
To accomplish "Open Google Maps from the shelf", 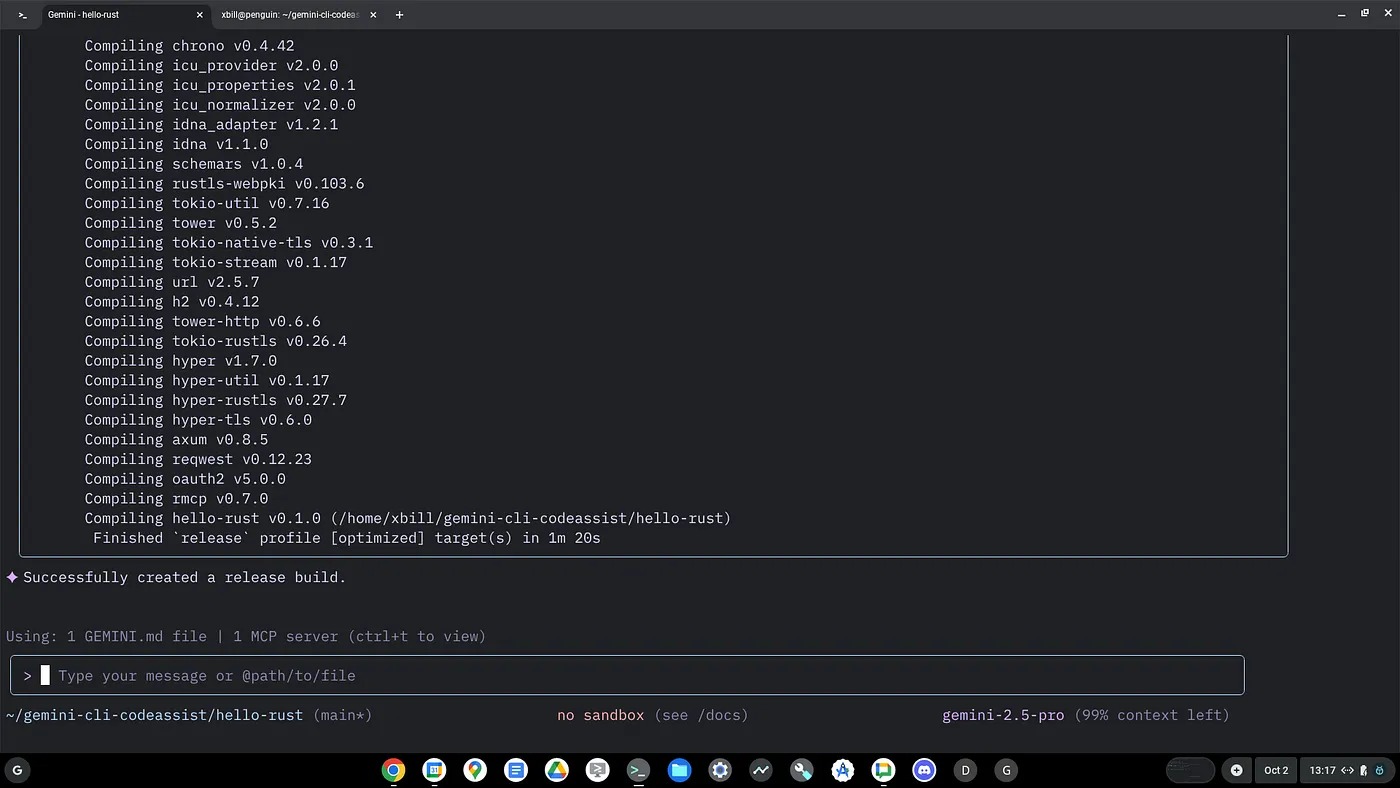I will point(475,770).
